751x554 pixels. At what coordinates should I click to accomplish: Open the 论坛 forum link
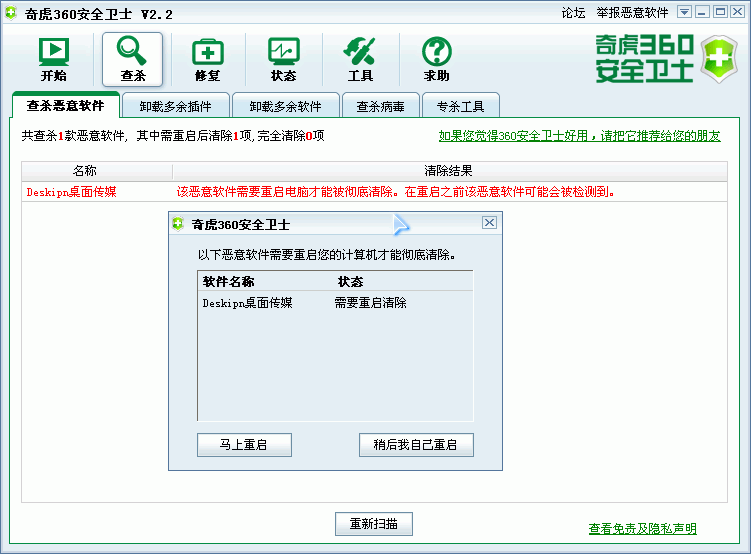point(573,13)
